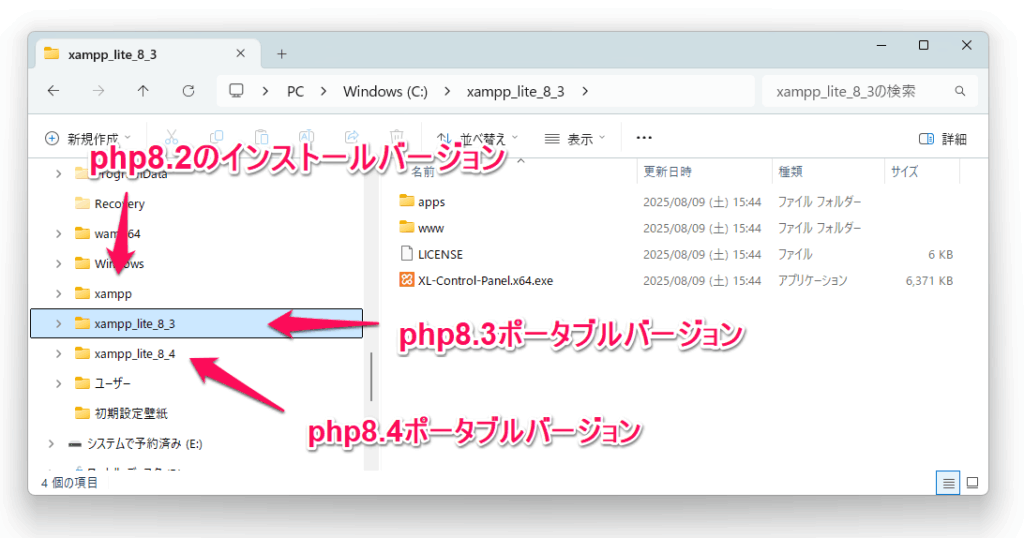This screenshot has width=1024, height=538.
Task: Open the 新規作成 dropdown
Action: [x=88, y=138]
